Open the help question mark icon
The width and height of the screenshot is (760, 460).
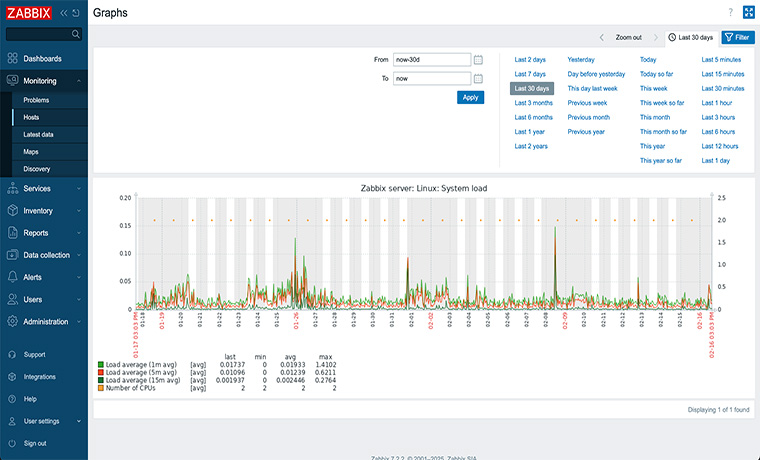(730, 12)
